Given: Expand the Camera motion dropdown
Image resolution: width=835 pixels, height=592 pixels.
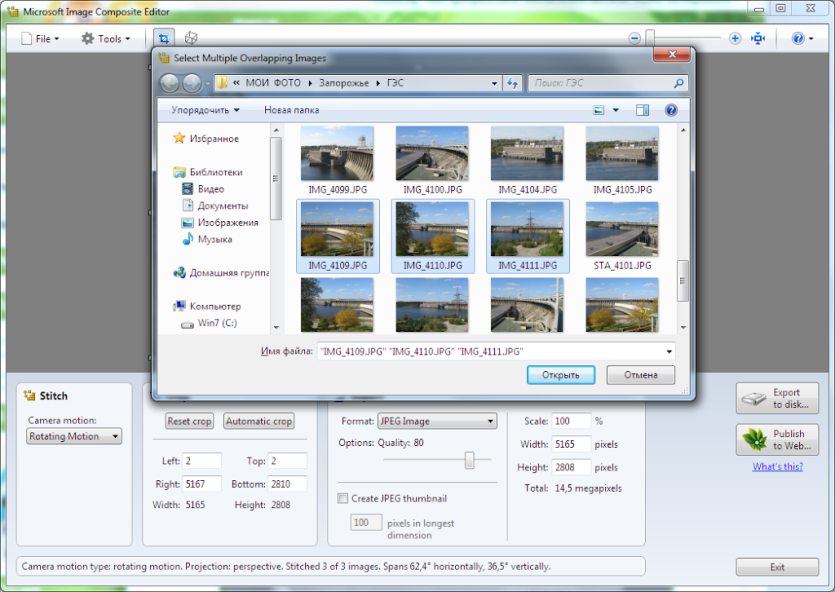Looking at the screenshot, I should [74, 436].
